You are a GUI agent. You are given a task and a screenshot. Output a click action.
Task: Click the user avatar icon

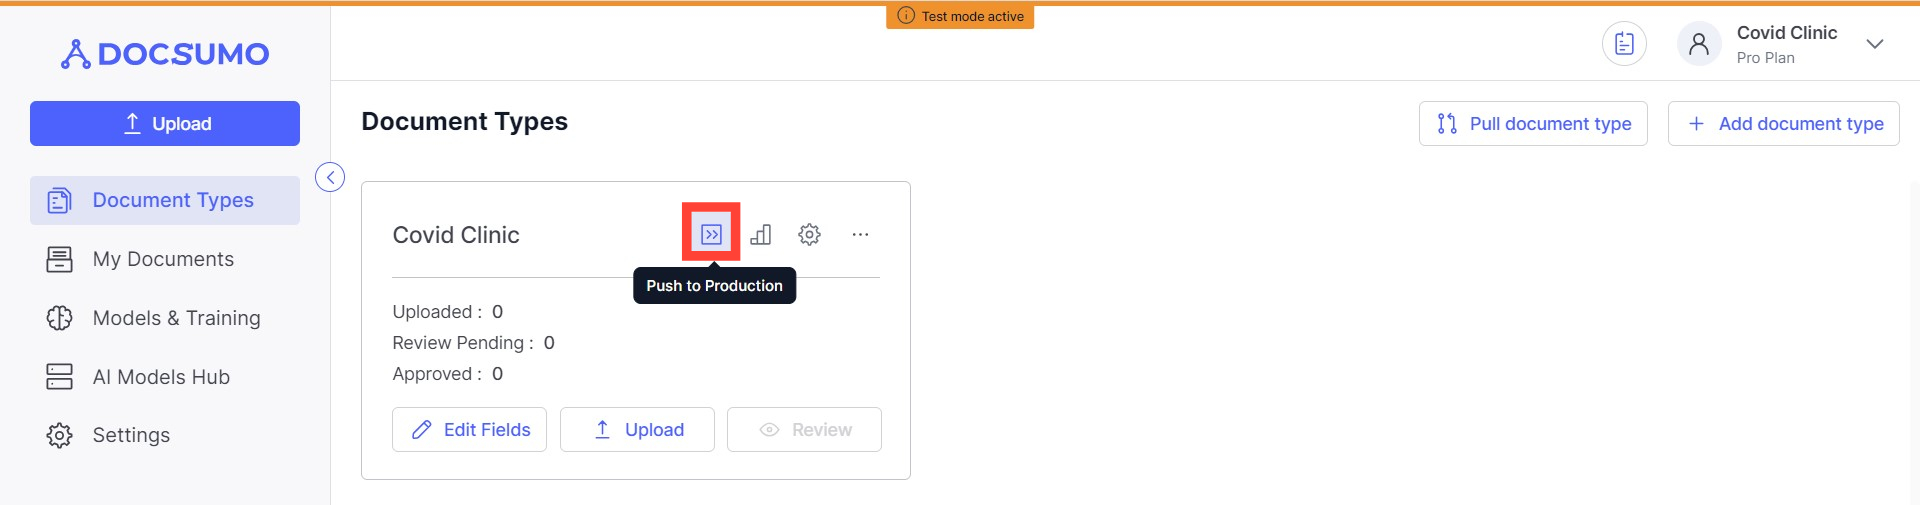point(1698,44)
